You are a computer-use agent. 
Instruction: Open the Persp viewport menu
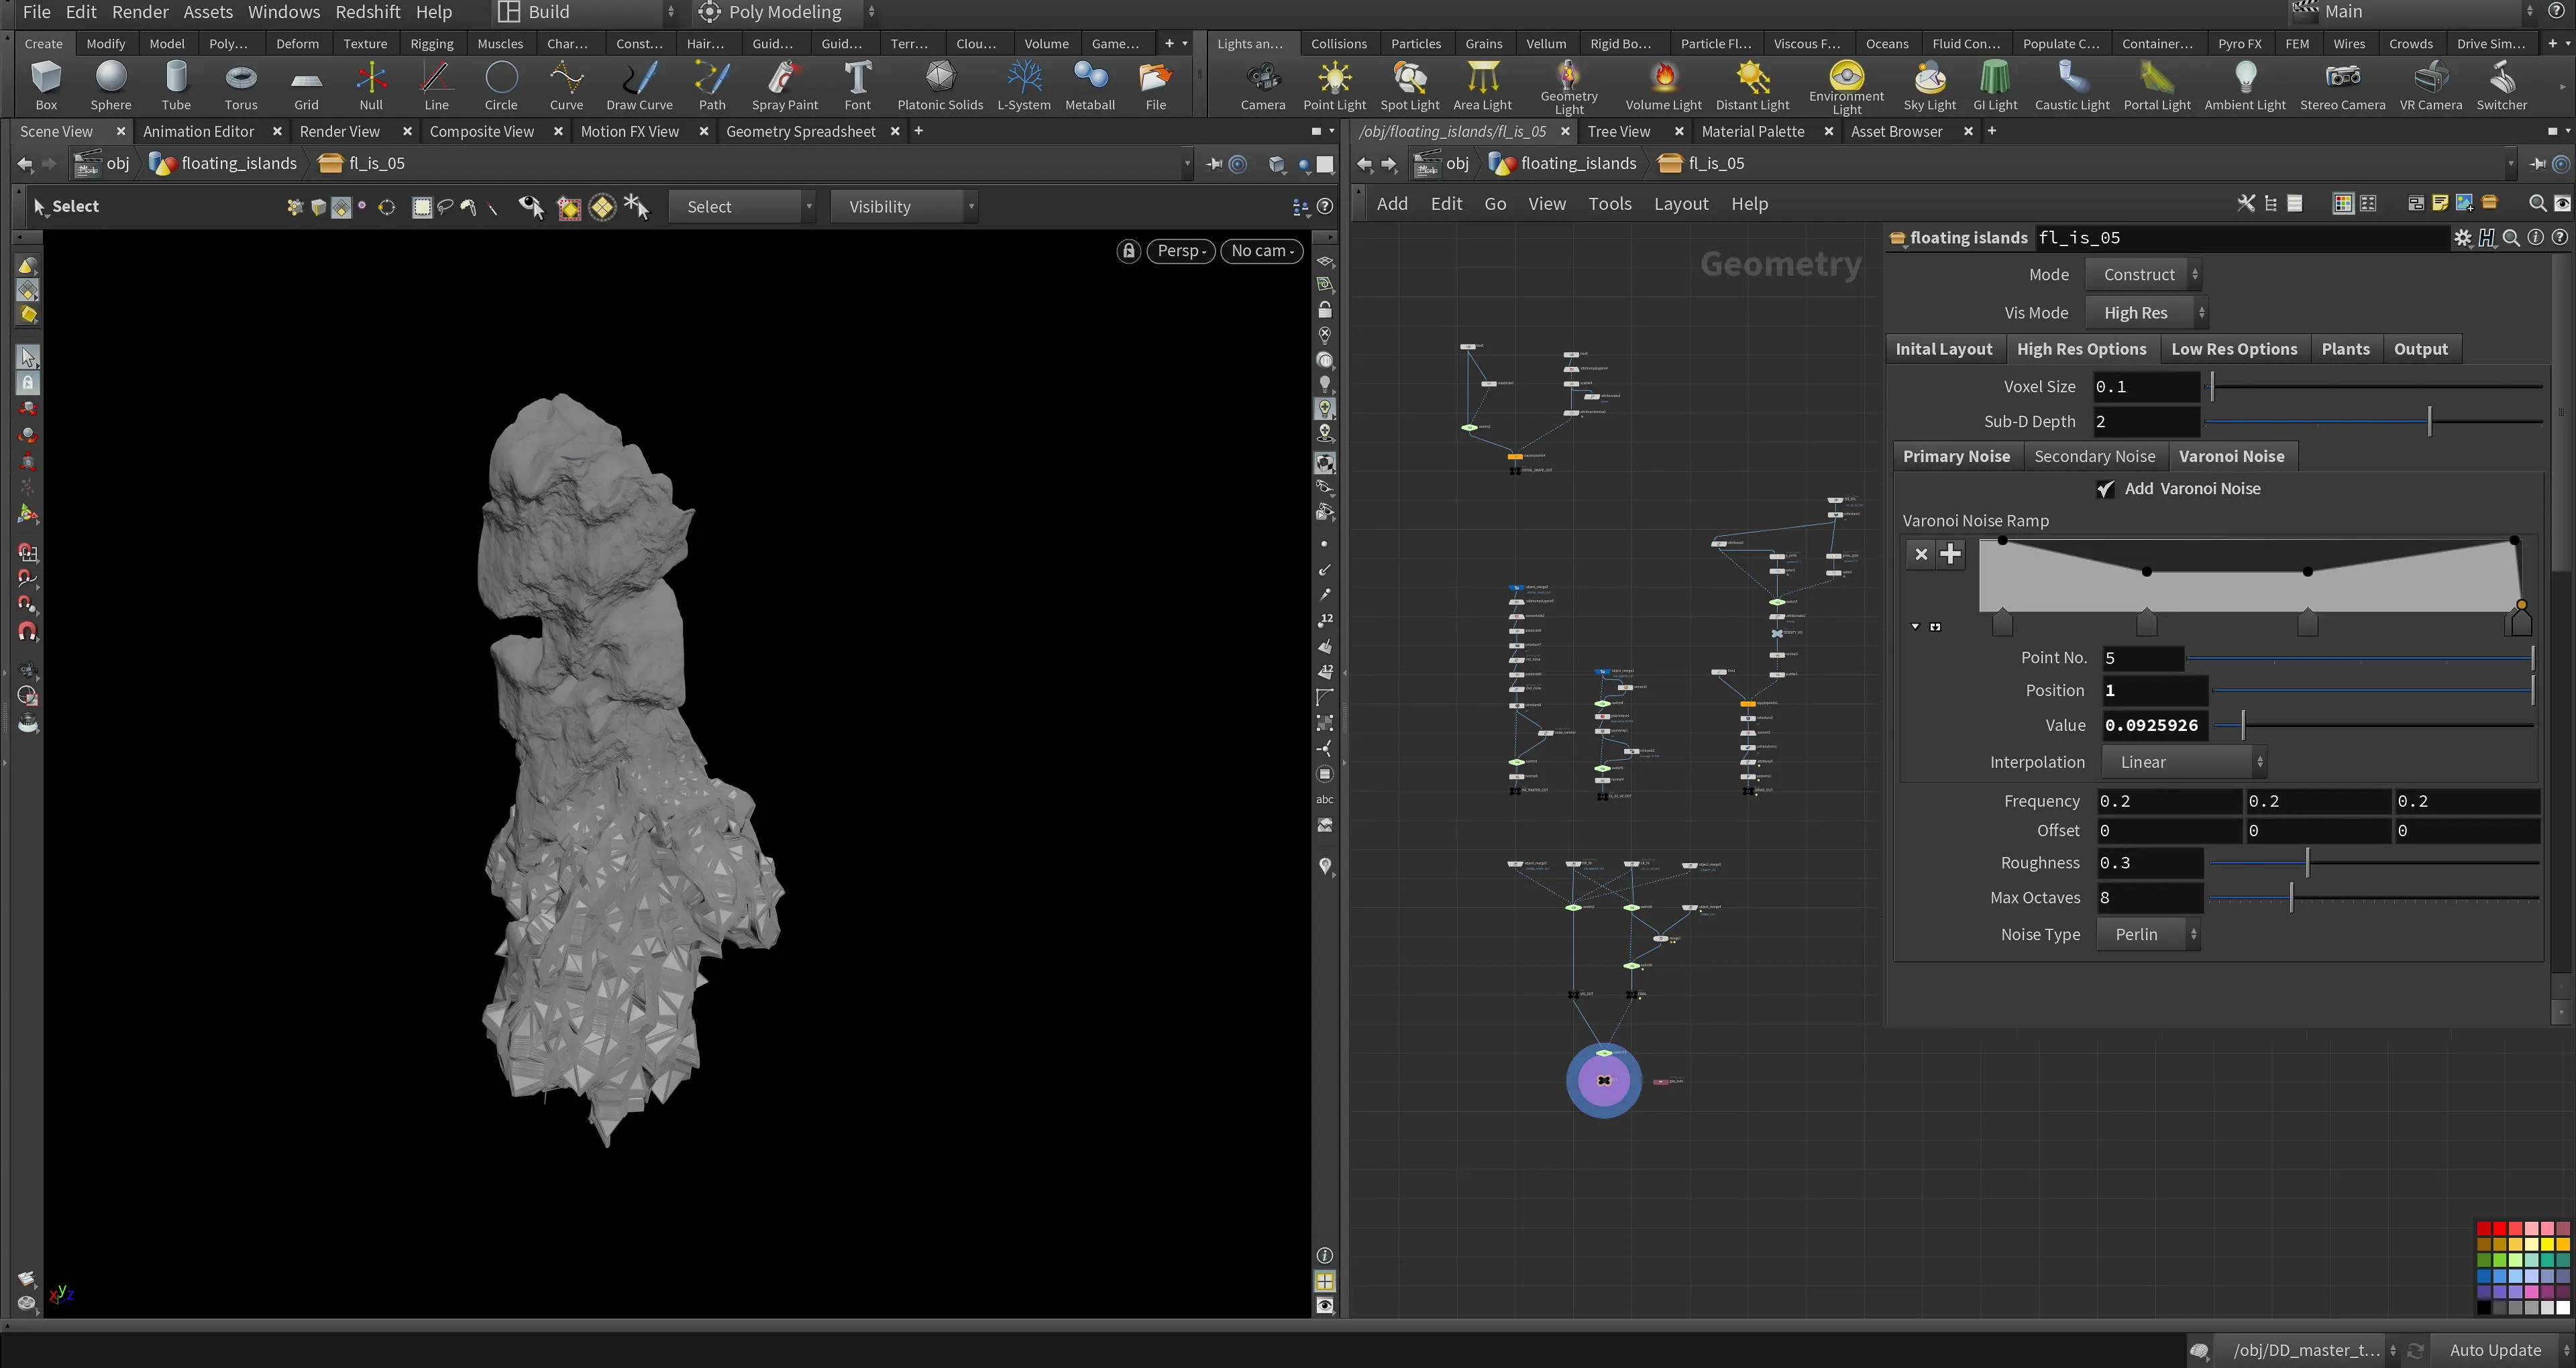point(1181,251)
